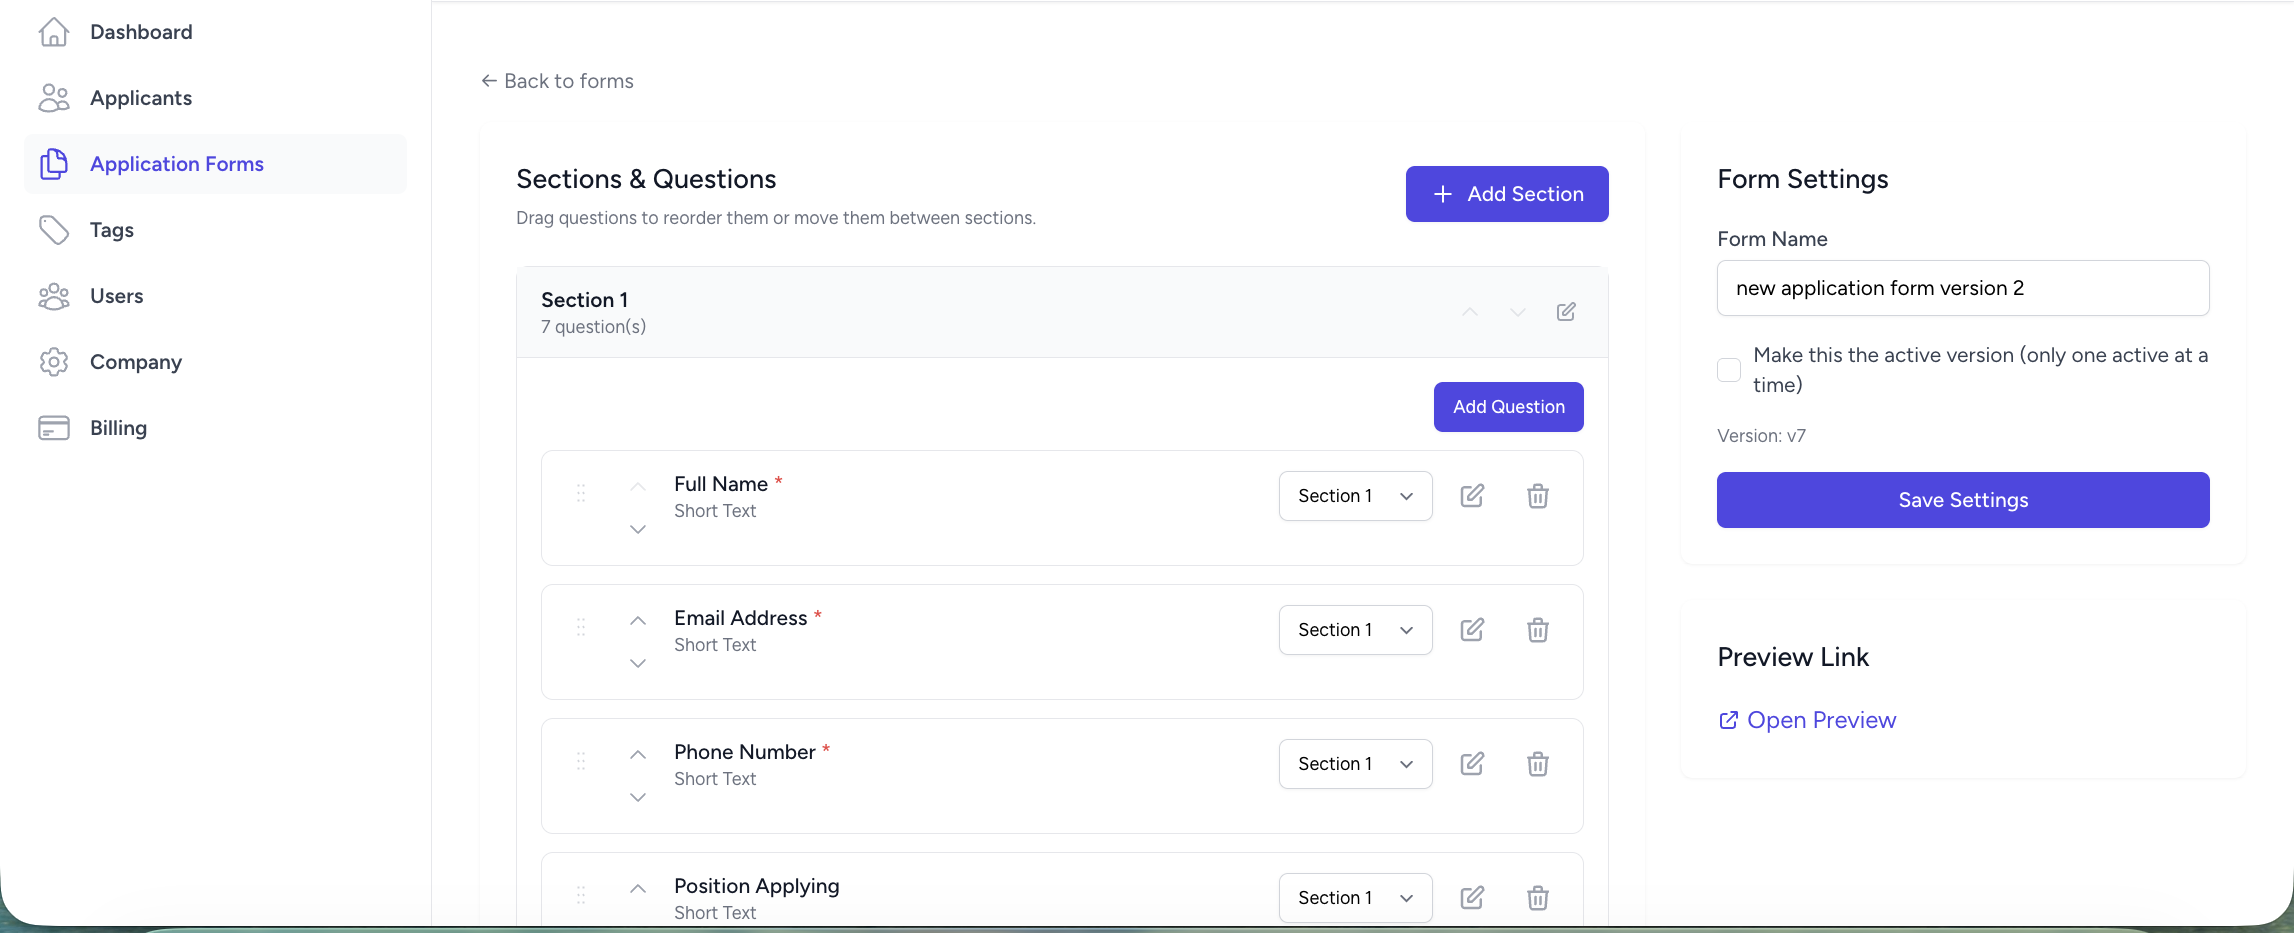Viewport: 2294px width, 933px height.
Task: Delete the Full Name question
Action: click(1538, 496)
